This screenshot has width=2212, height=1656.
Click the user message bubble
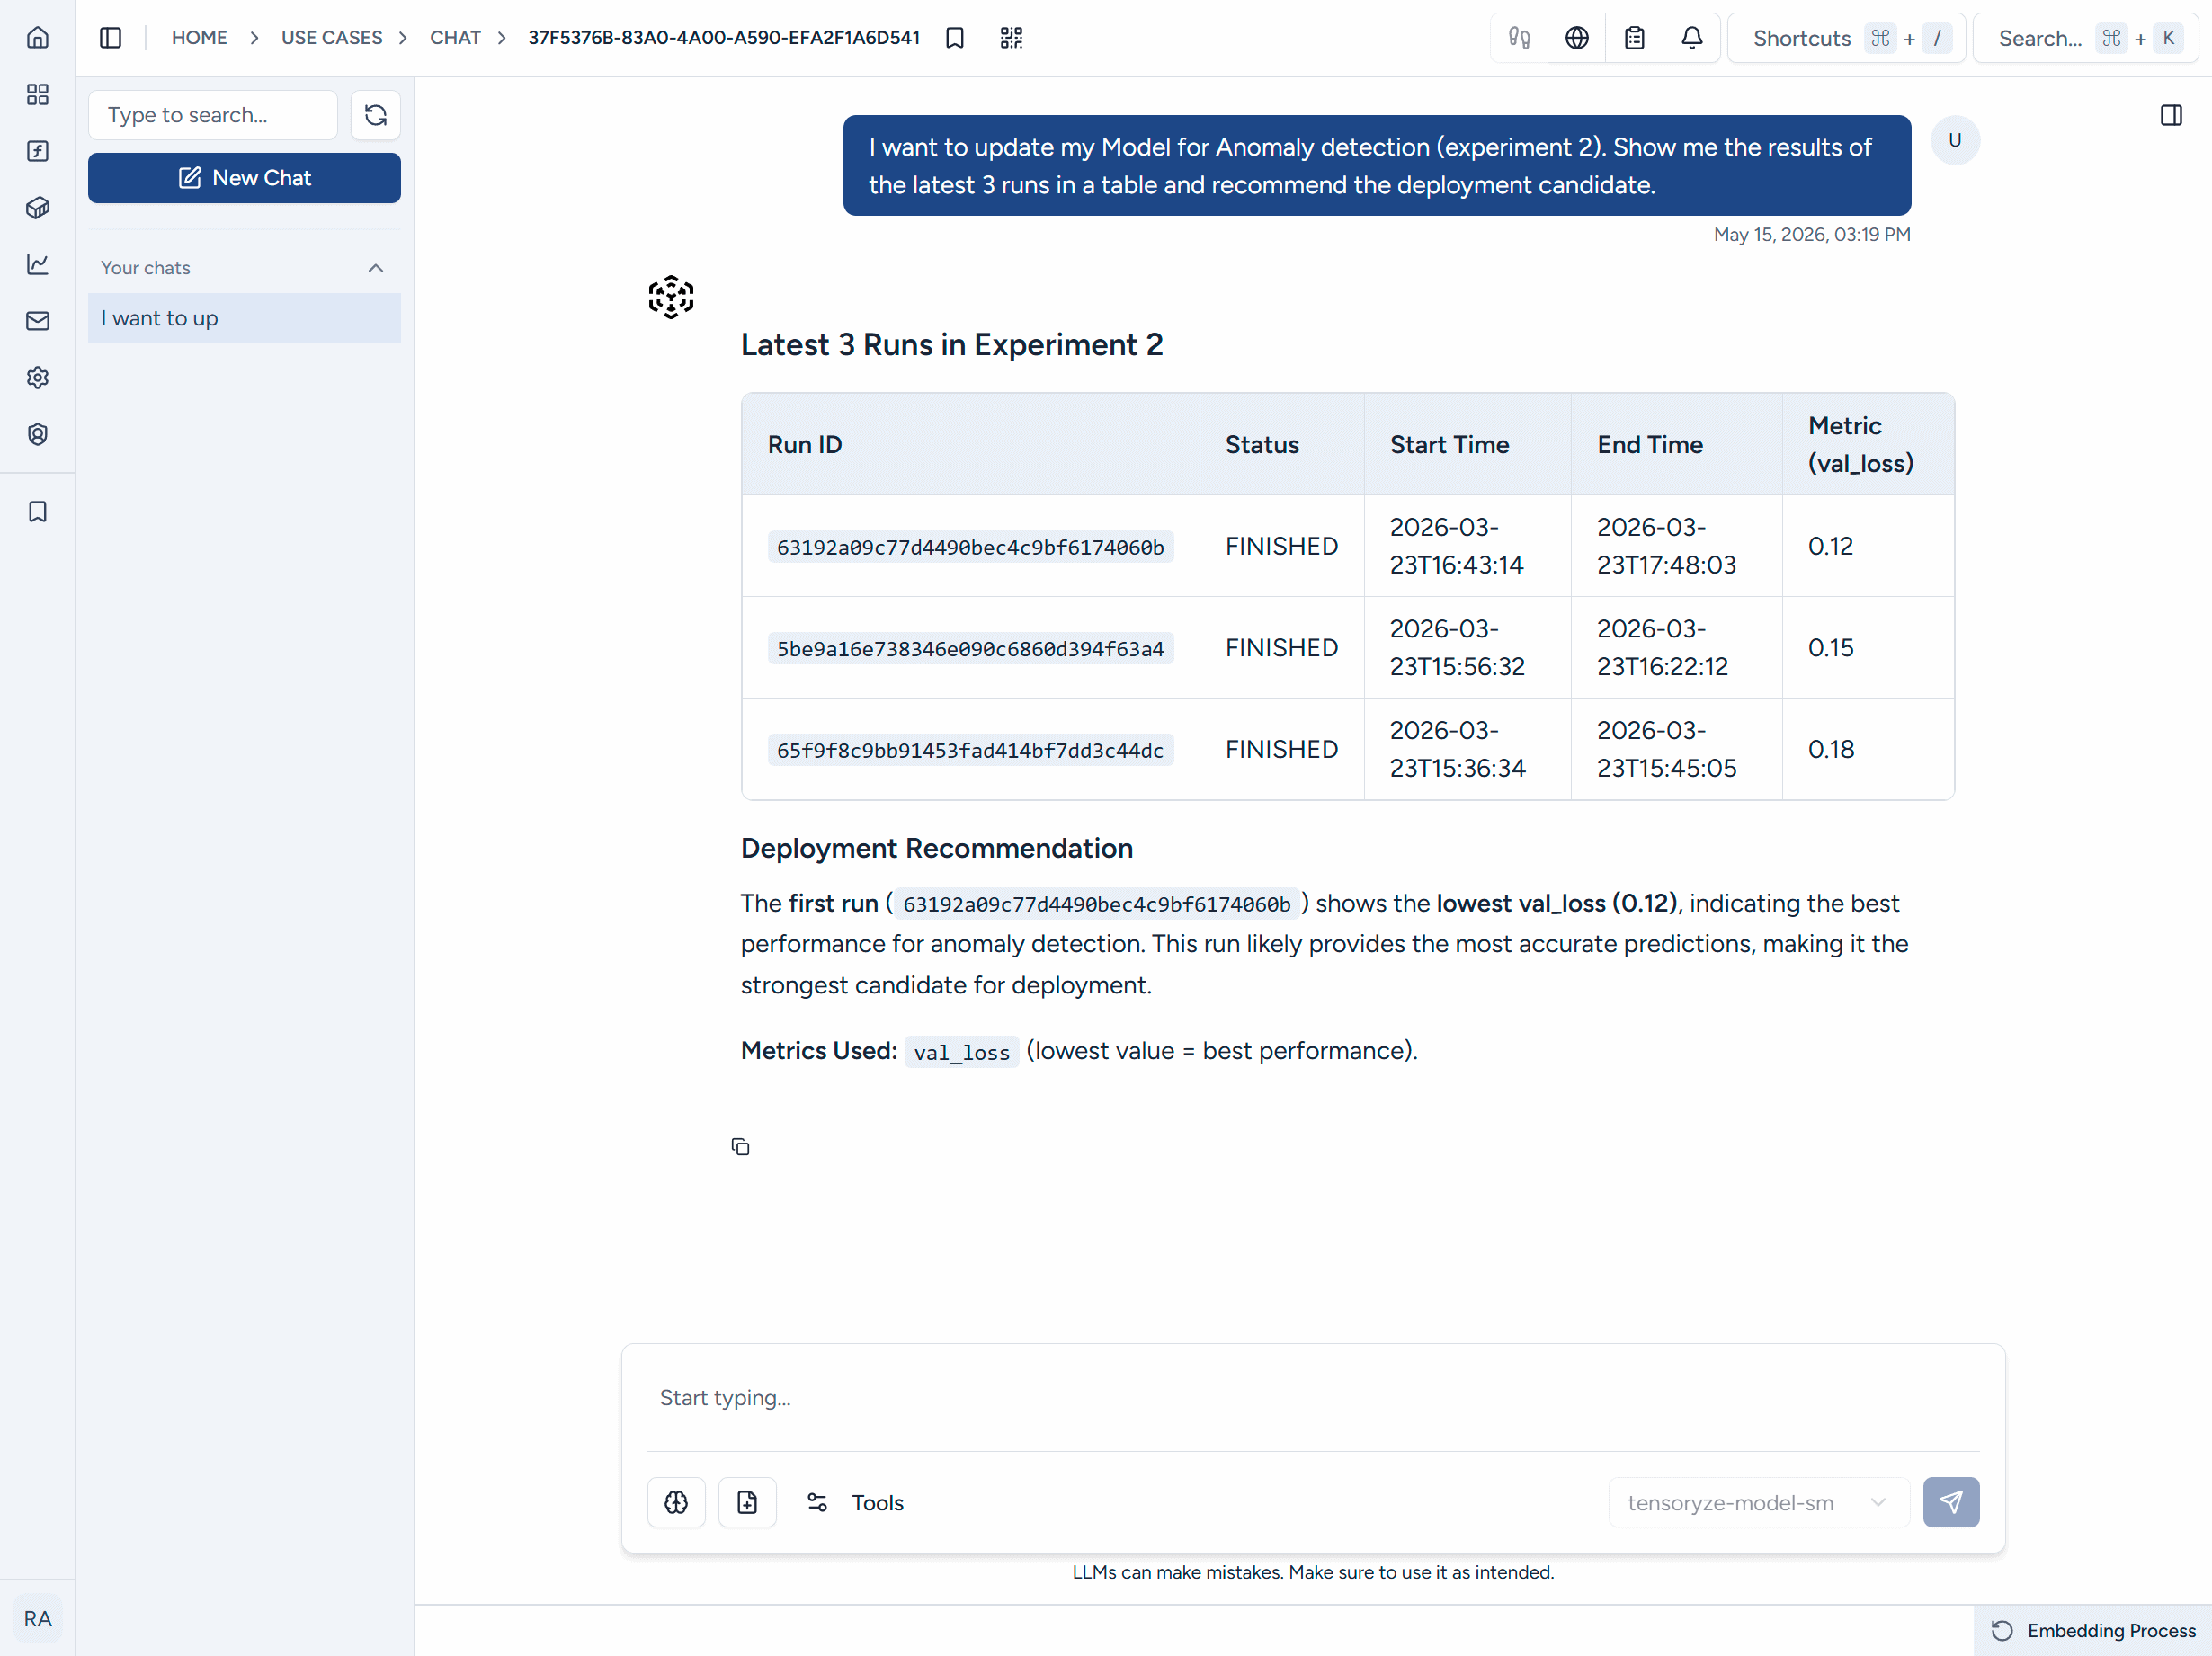pos(1376,165)
